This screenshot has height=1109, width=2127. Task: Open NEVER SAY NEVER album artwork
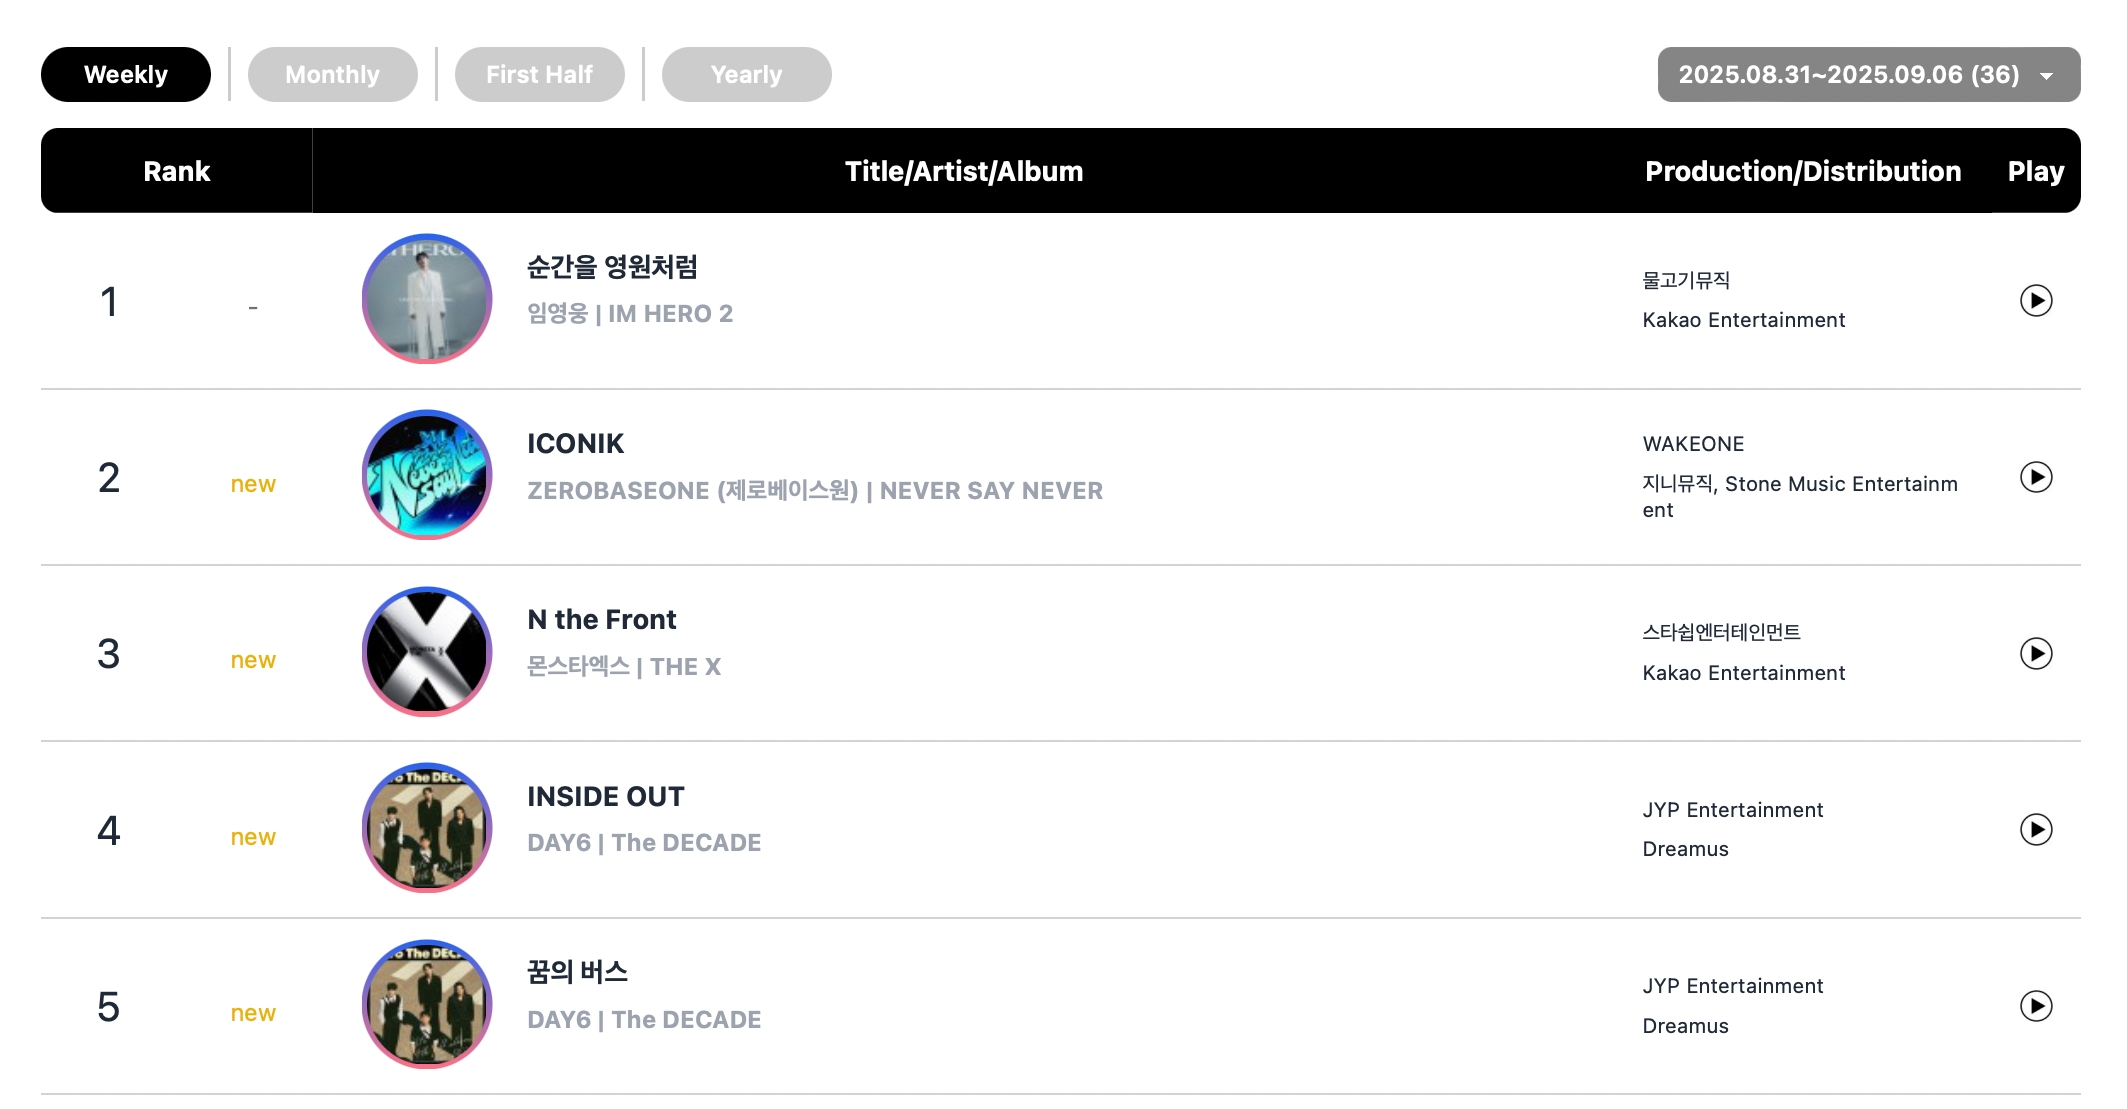[x=427, y=475]
